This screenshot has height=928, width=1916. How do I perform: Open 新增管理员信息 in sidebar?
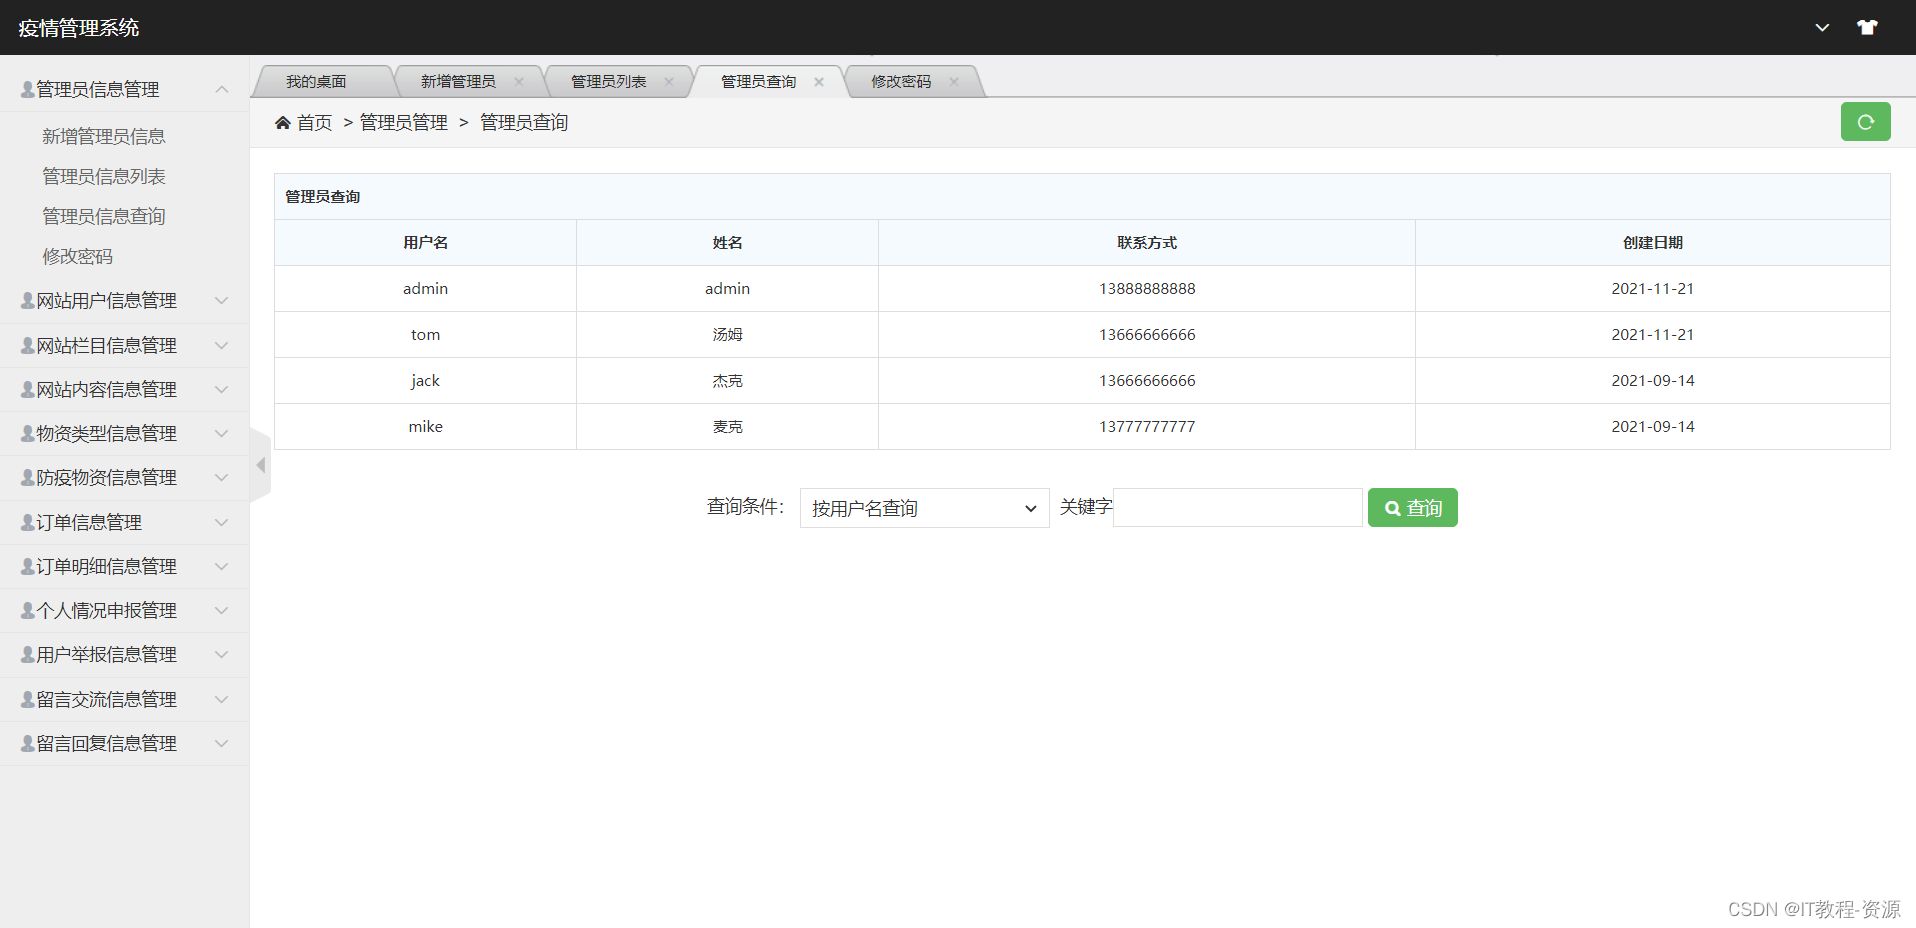pyautogui.click(x=104, y=136)
